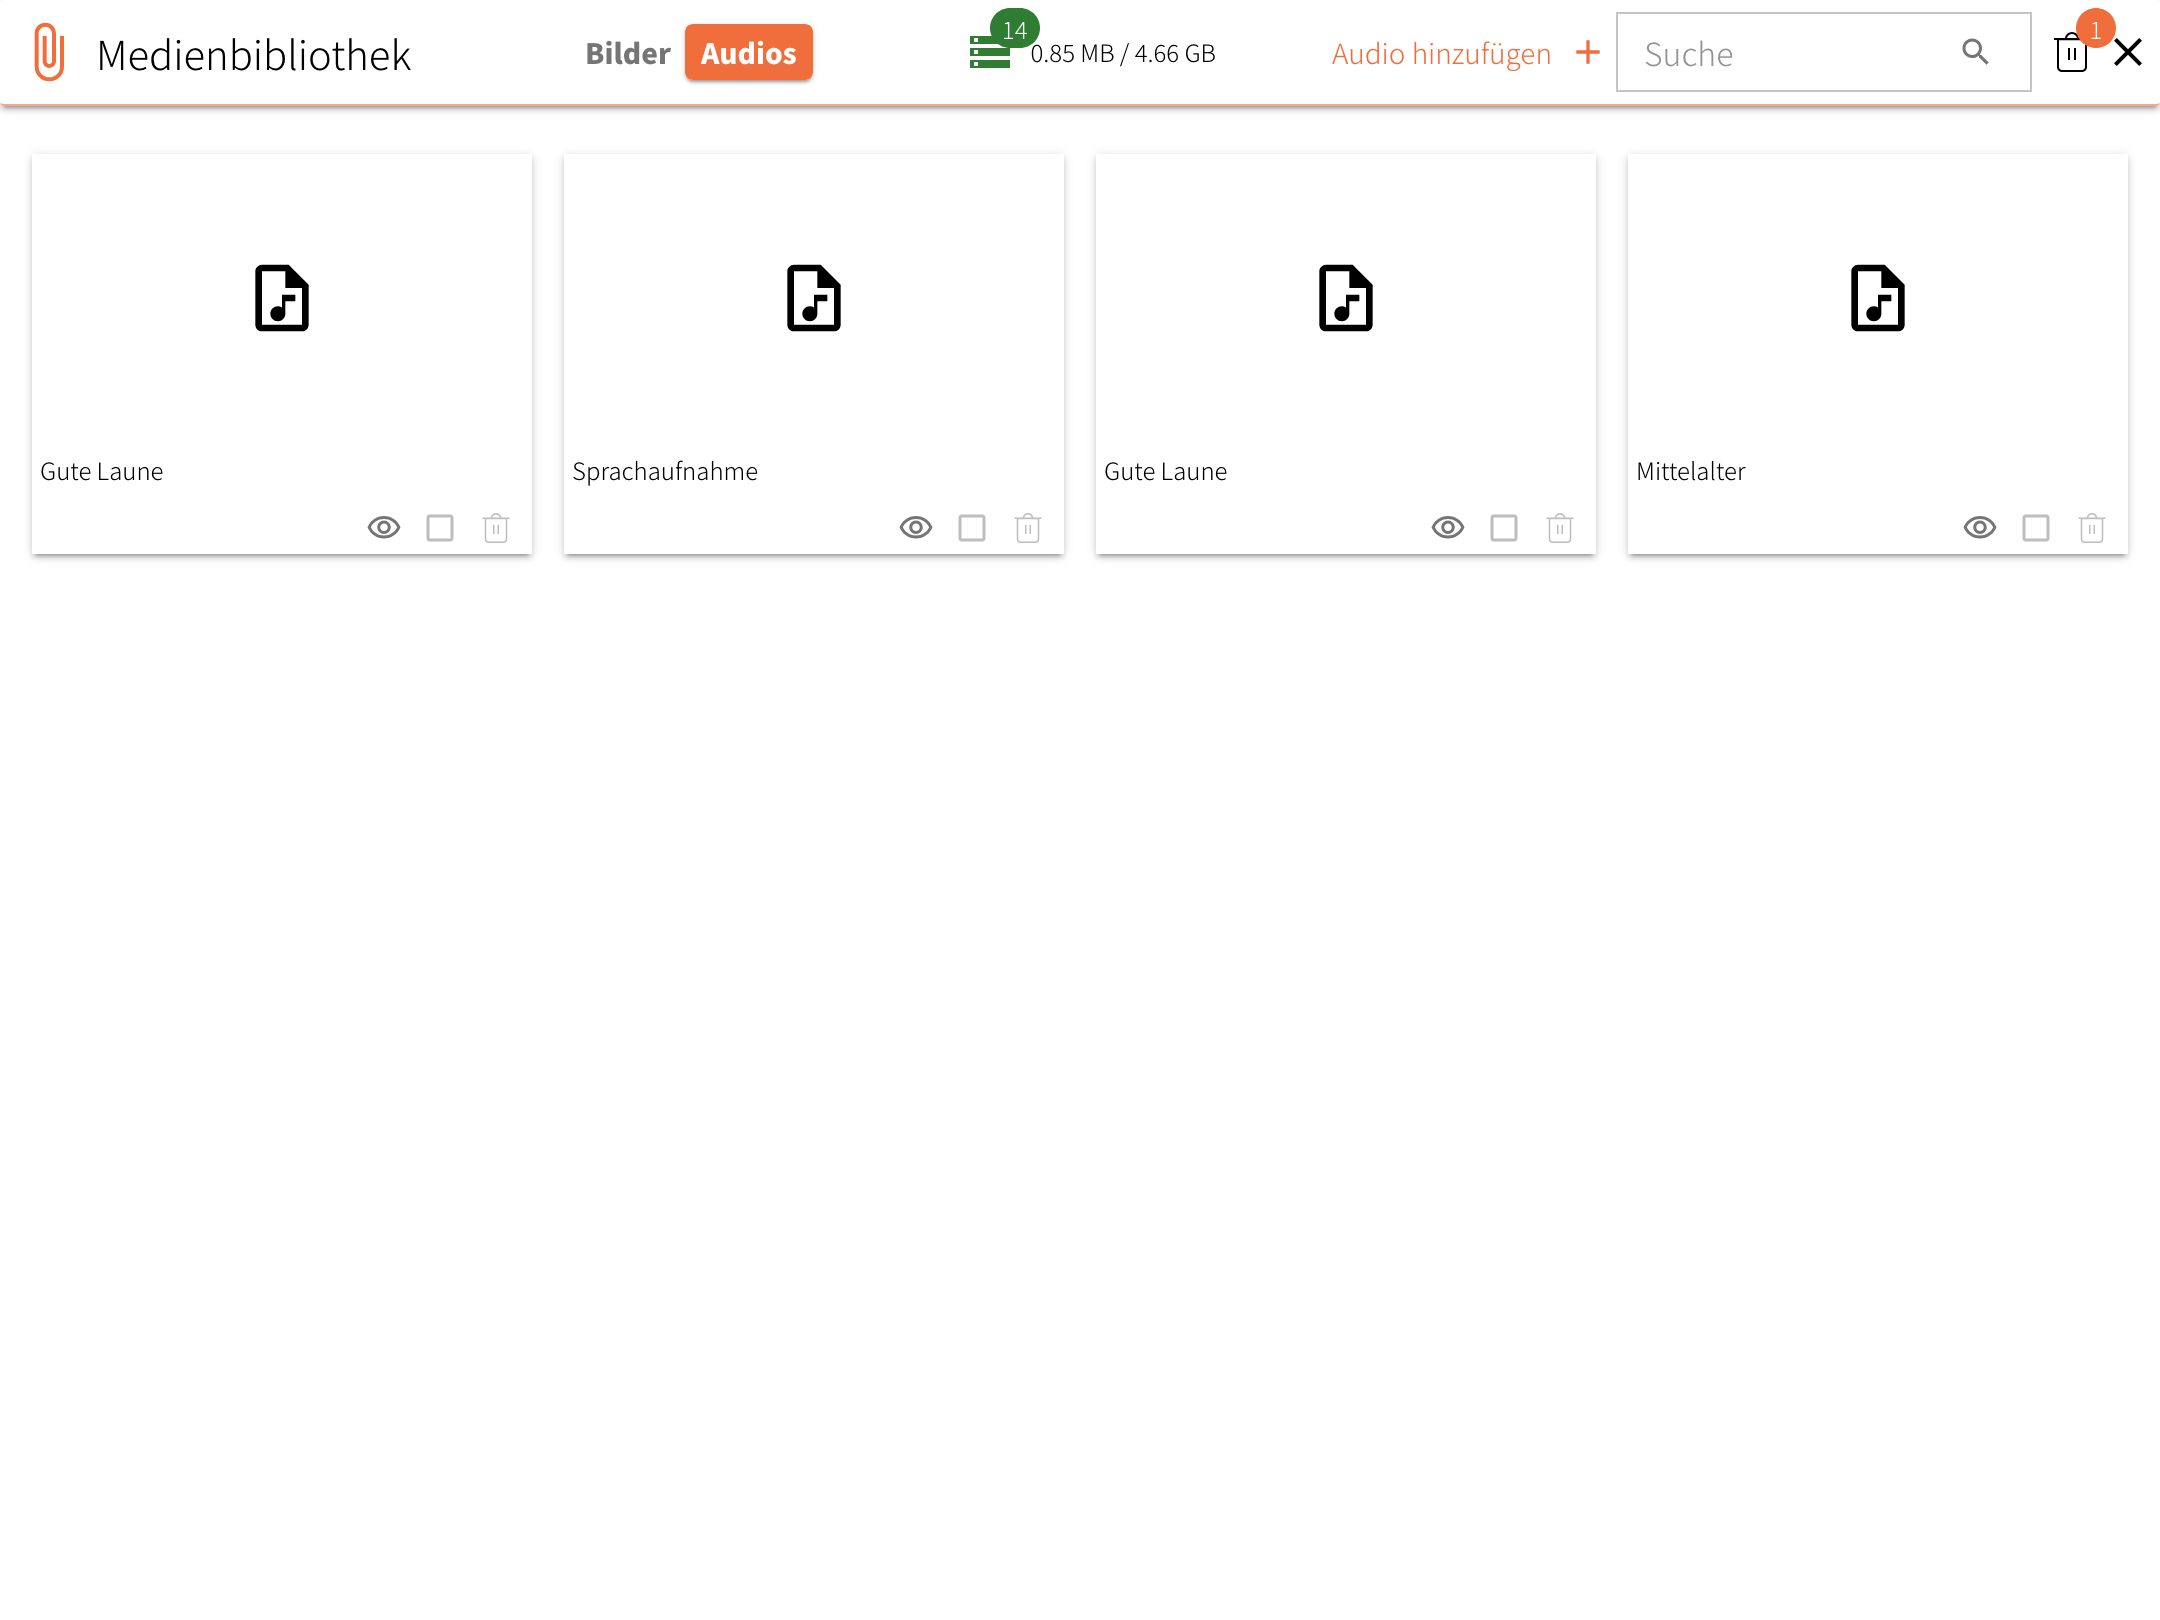This screenshot has width=2160, height=1620.
Task: Select checkbox on Sprachaufnahme card
Action: point(971,528)
